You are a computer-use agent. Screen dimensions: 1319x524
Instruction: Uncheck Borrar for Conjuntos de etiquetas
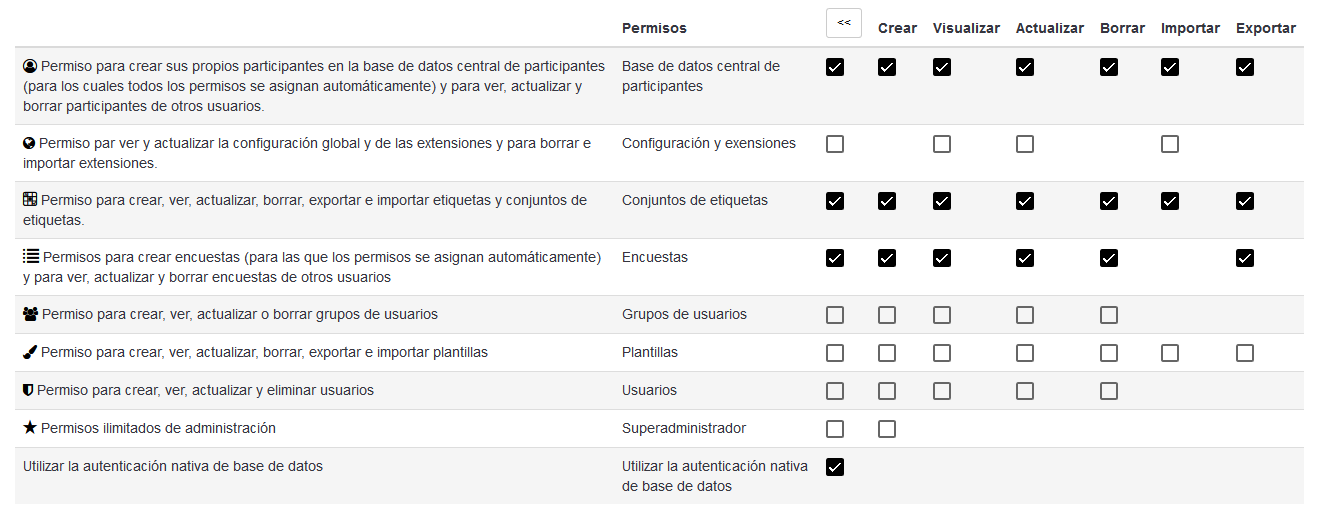click(1109, 201)
